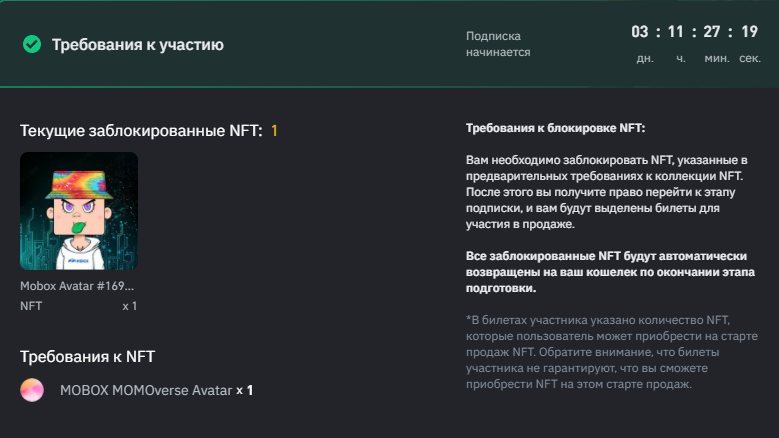Click the Подписка начинается label
Image resolution: width=779 pixels, height=438 pixels.
point(498,44)
